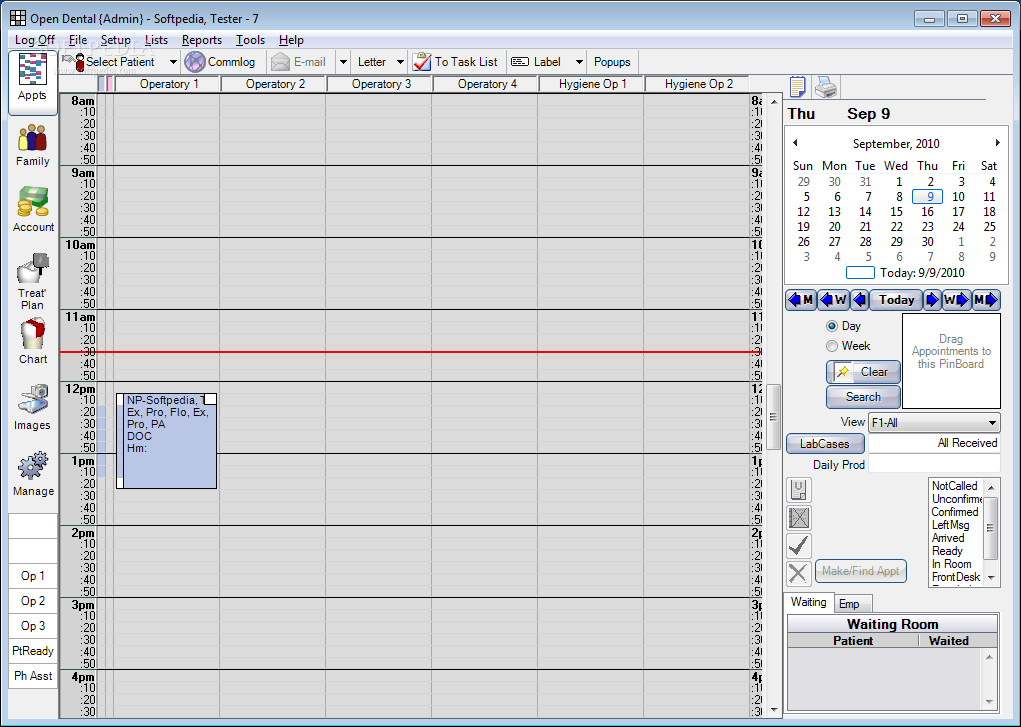Image resolution: width=1021 pixels, height=727 pixels.
Task: Open the Manage module
Action: pyautogui.click(x=33, y=474)
